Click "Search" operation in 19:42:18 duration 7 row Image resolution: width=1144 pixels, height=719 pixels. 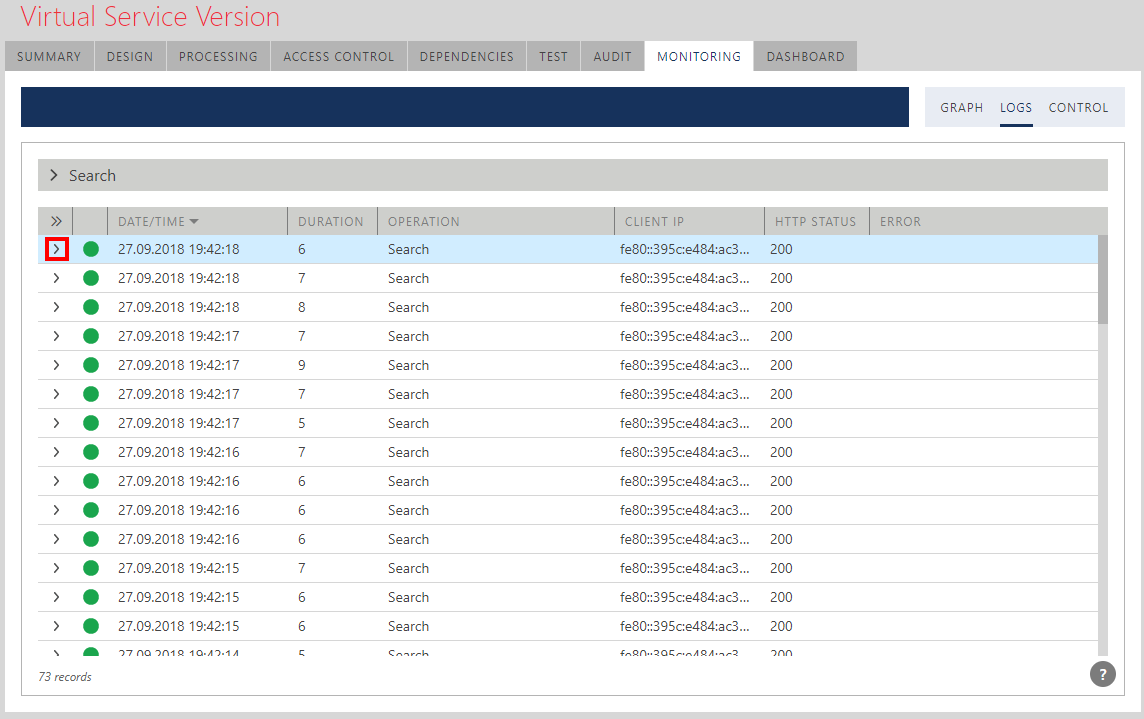tap(408, 278)
